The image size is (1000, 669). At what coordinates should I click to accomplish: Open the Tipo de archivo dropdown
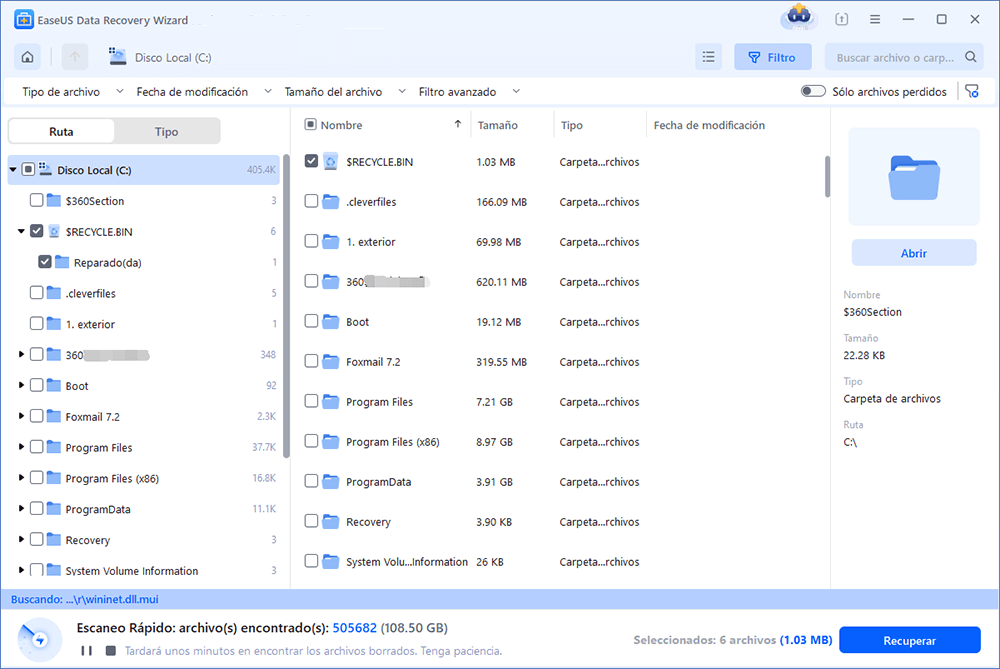pyautogui.click(x=73, y=92)
